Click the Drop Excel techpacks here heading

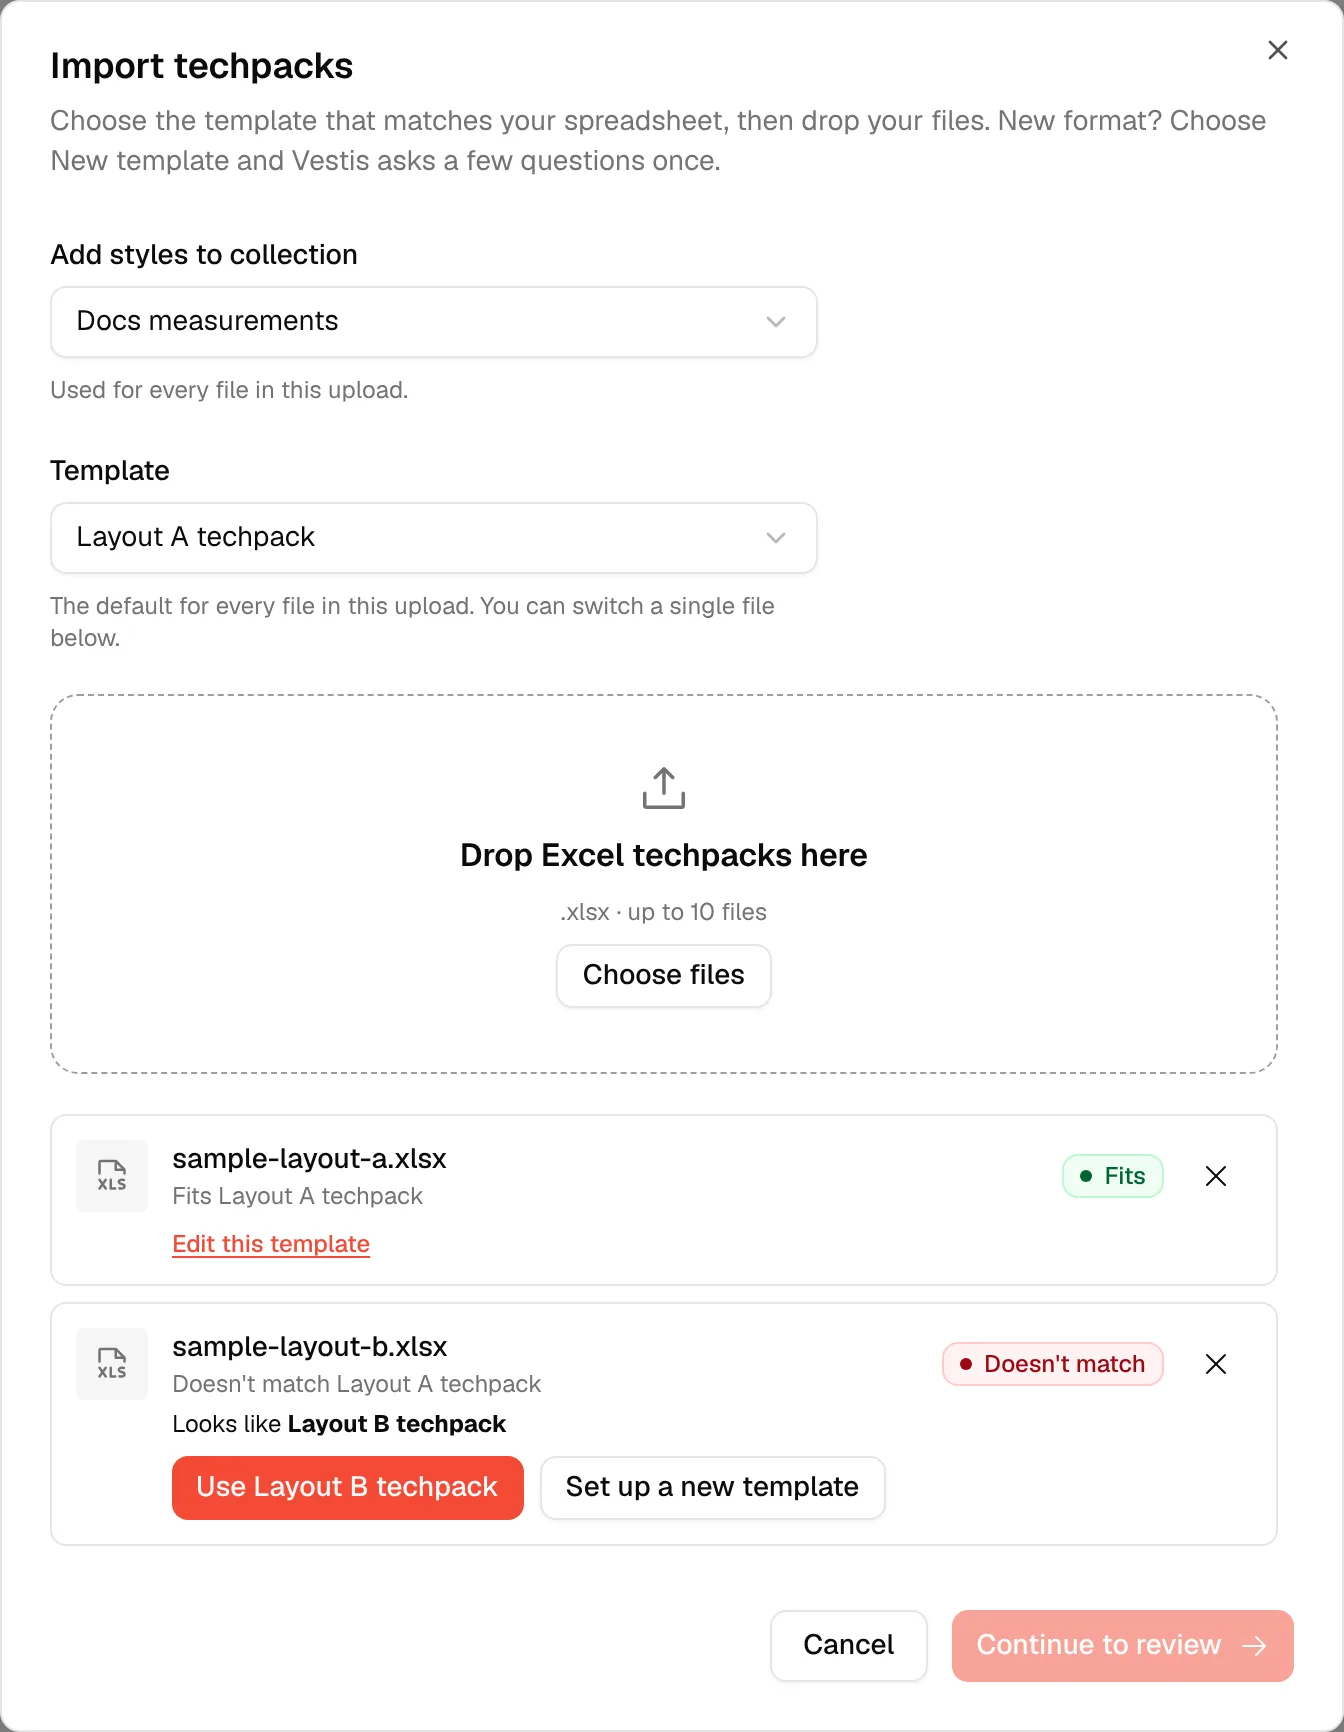664,856
